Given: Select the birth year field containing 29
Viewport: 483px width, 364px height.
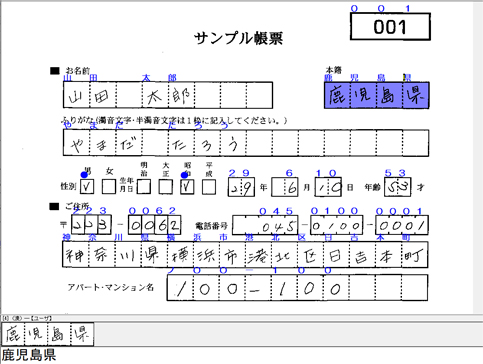Looking at the screenshot, I should 241,187.
